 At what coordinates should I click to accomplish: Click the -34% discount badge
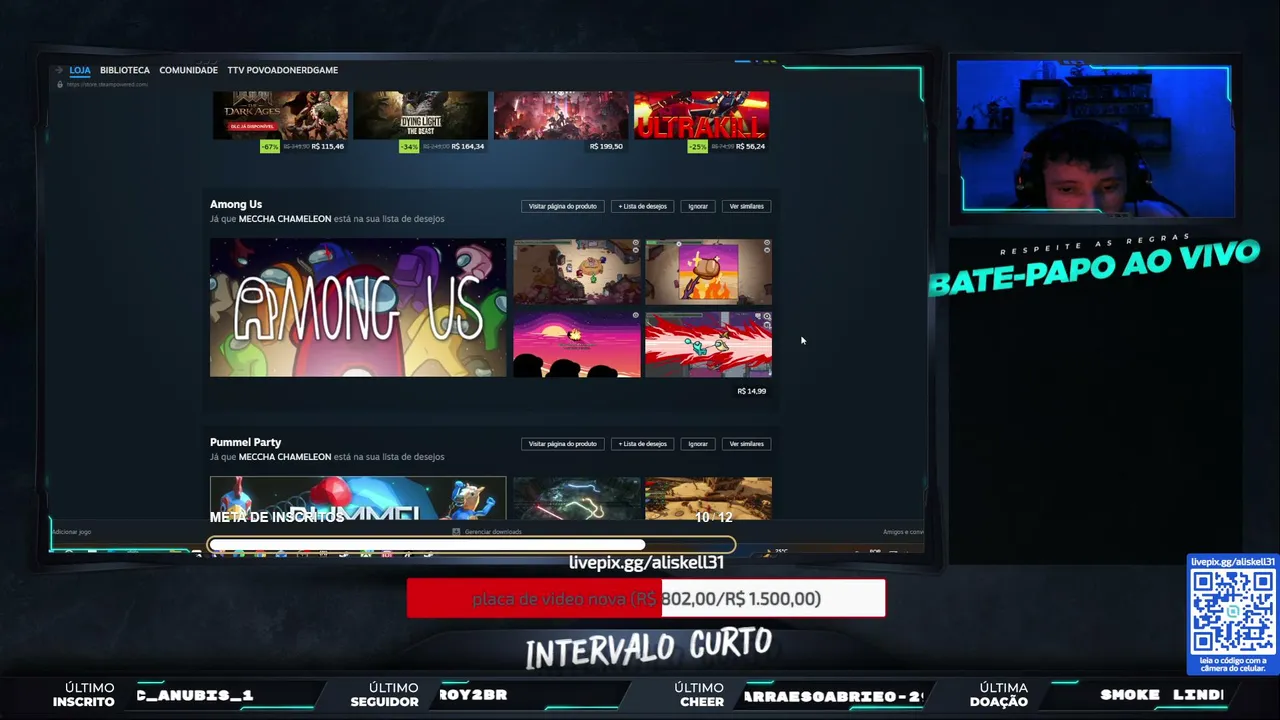click(409, 146)
